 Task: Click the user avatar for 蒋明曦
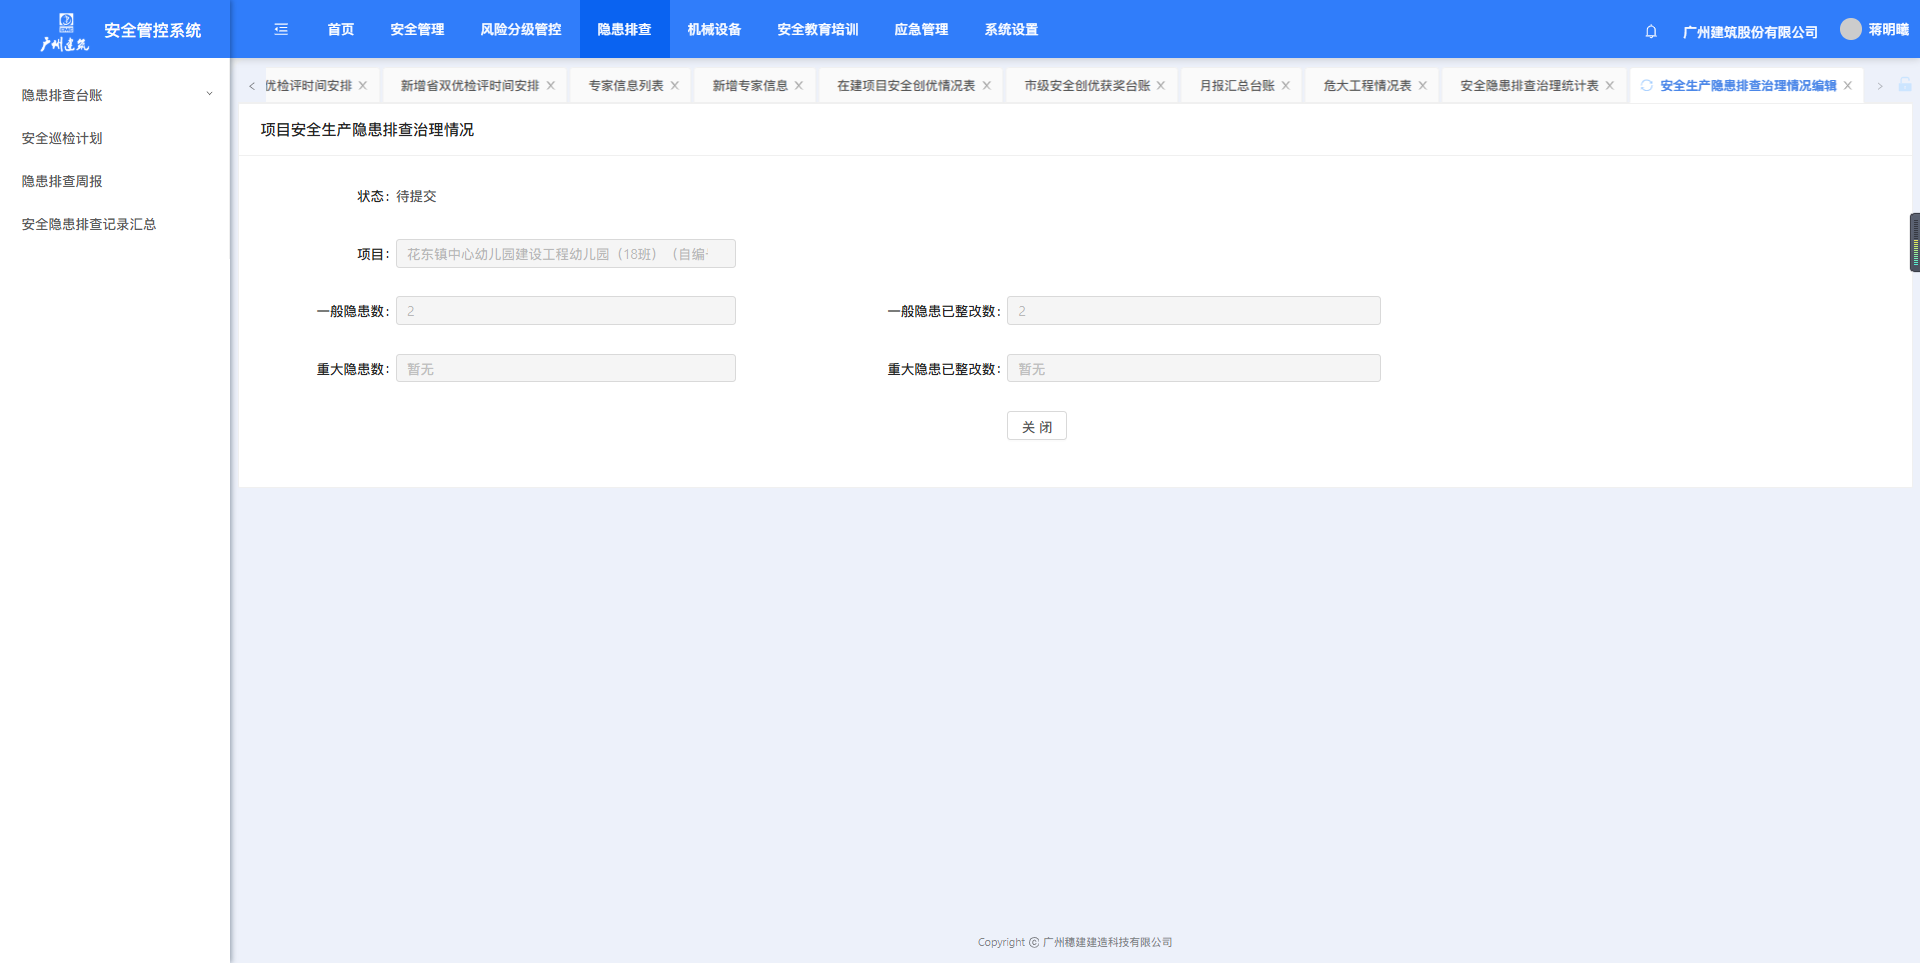click(1850, 29)
